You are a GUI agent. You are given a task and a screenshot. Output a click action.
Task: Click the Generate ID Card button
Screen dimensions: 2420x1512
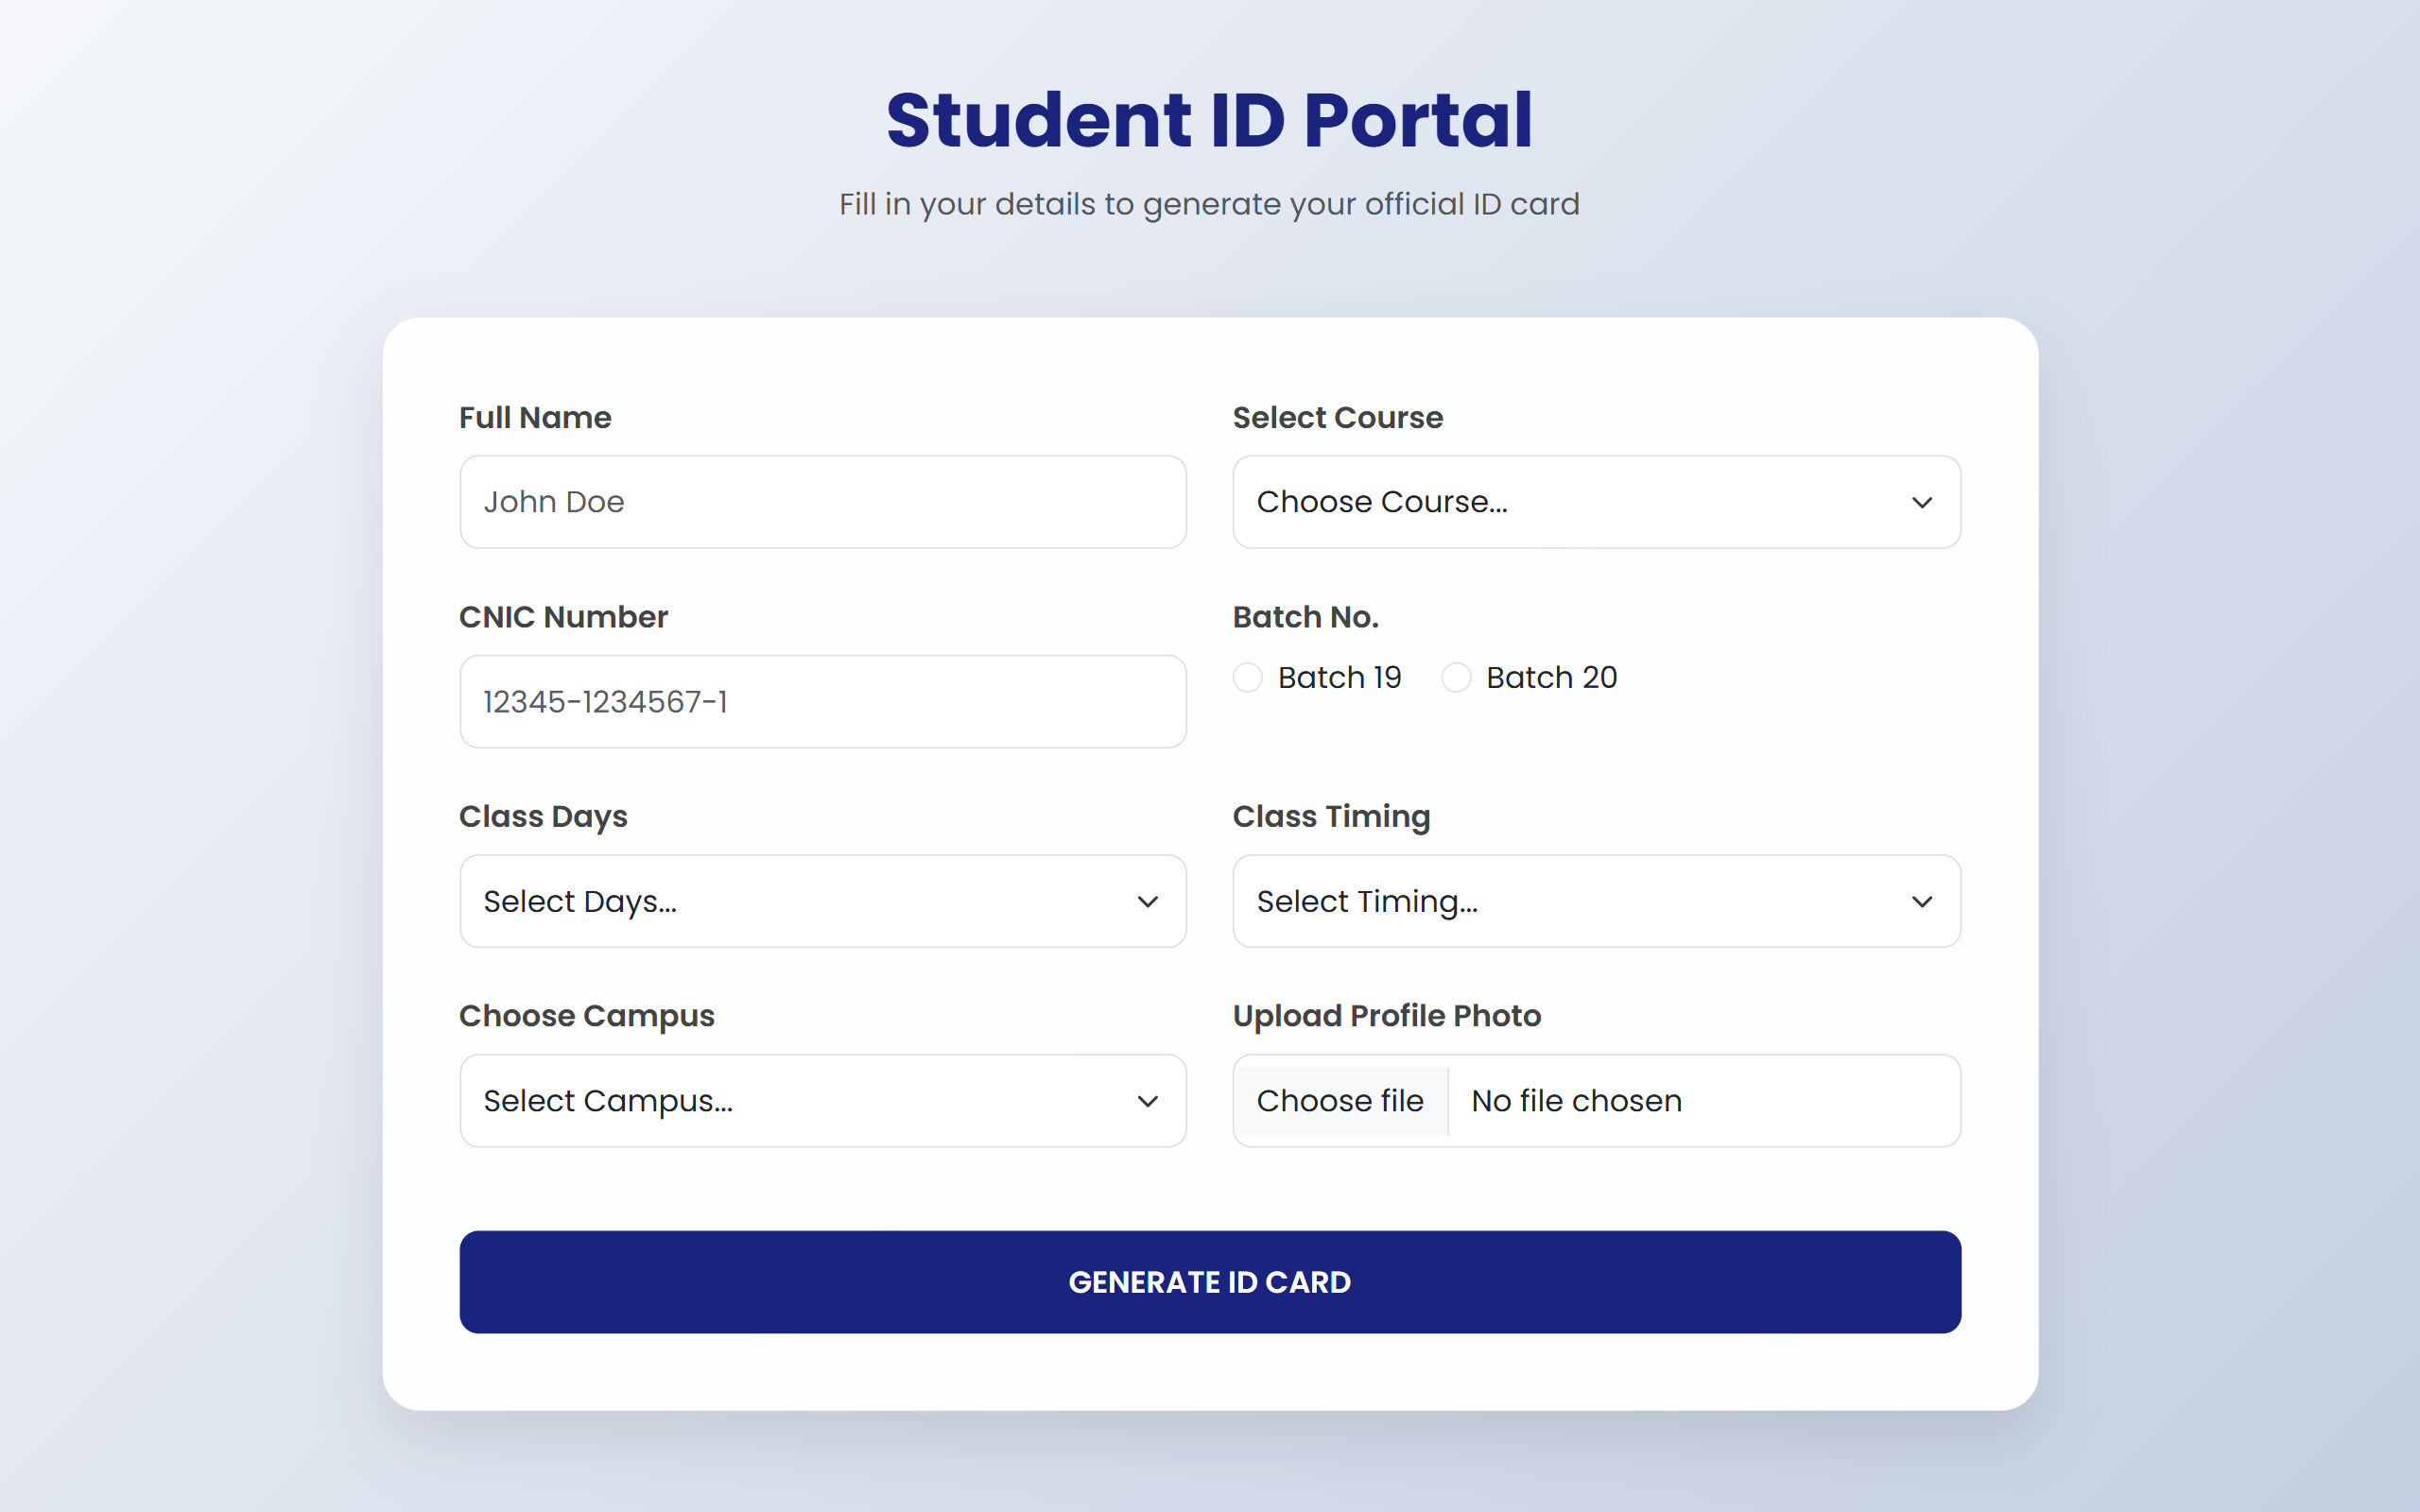pos(1209,1282)
